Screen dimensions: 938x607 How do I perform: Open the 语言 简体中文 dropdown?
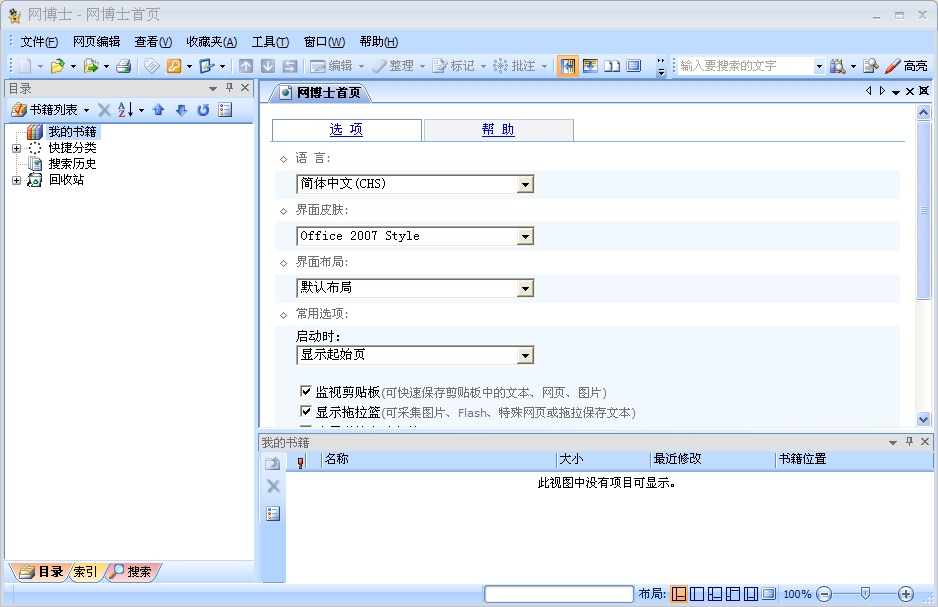click(x=525, y=184)
